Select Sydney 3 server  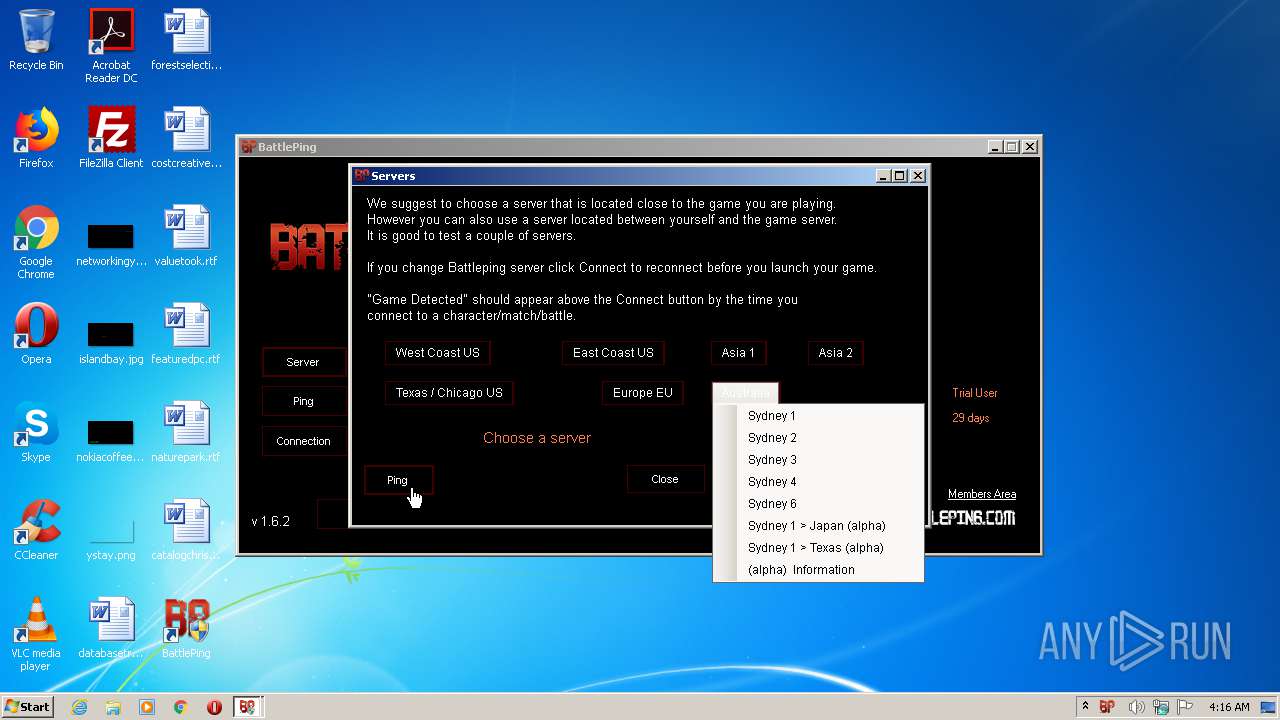pos(818,460)
